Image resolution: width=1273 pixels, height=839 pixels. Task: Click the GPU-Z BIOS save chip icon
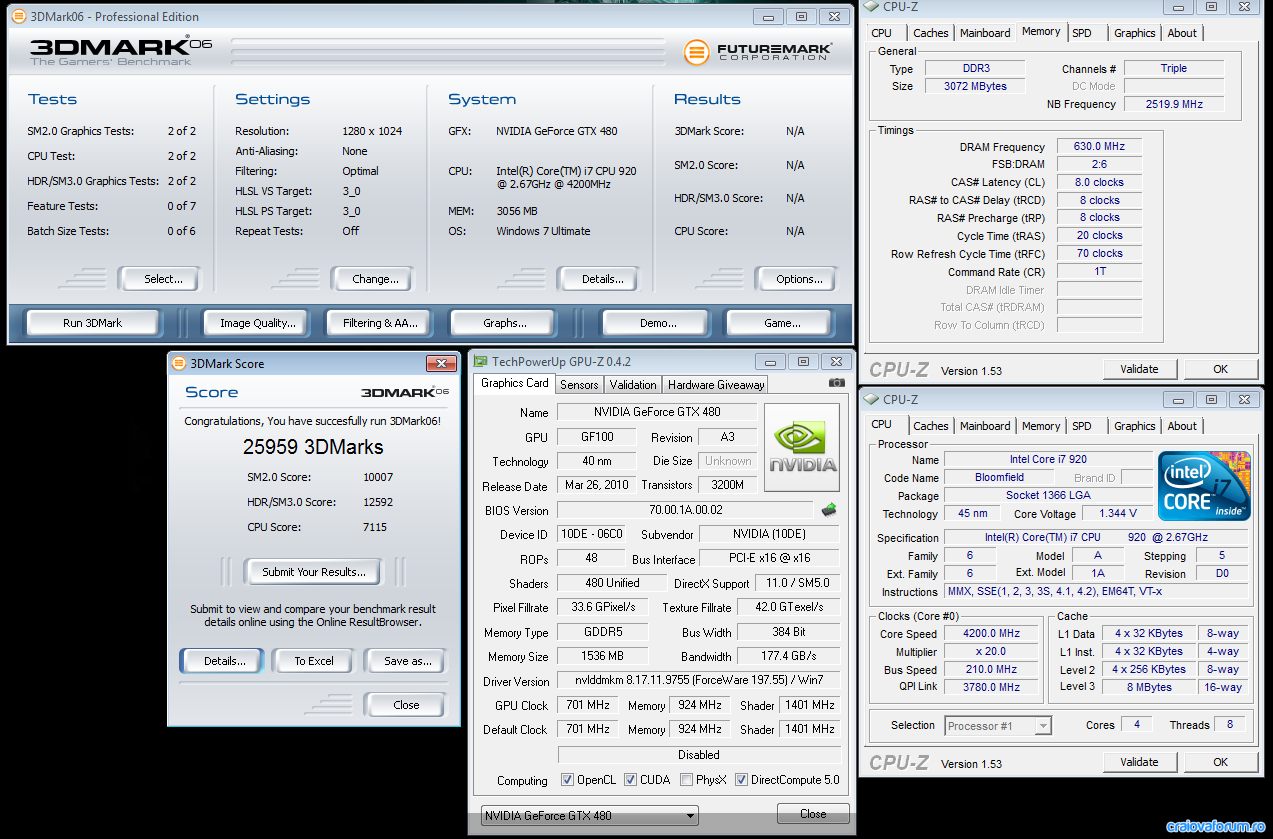(828, 510)
